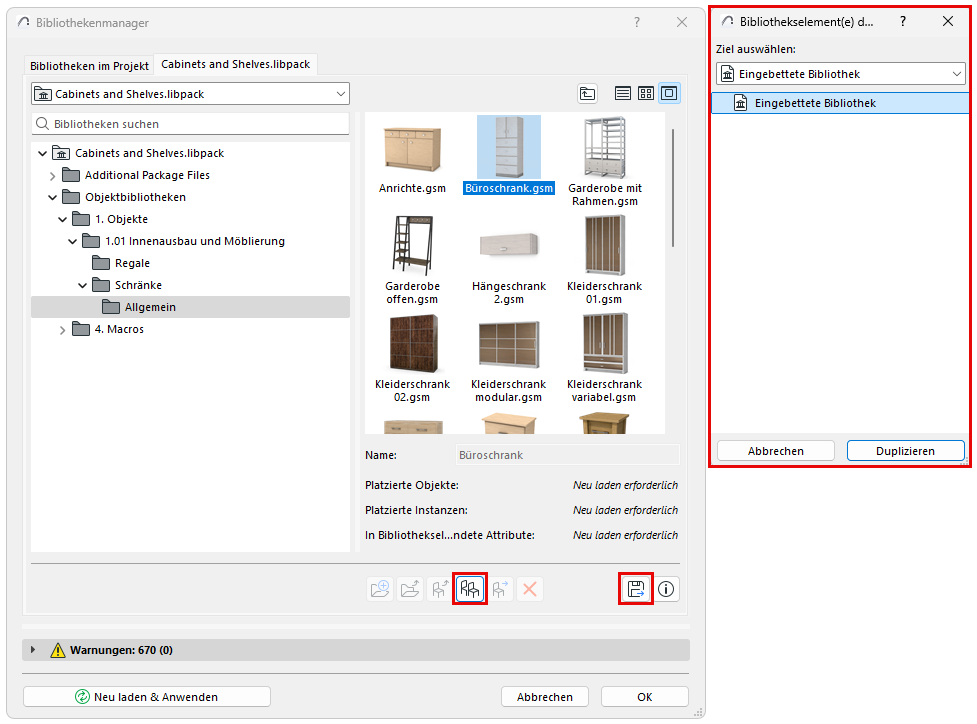Collapse the Objektbibliotheken folder
Viewport: 977px width, 724px height.
click(52, 198)
